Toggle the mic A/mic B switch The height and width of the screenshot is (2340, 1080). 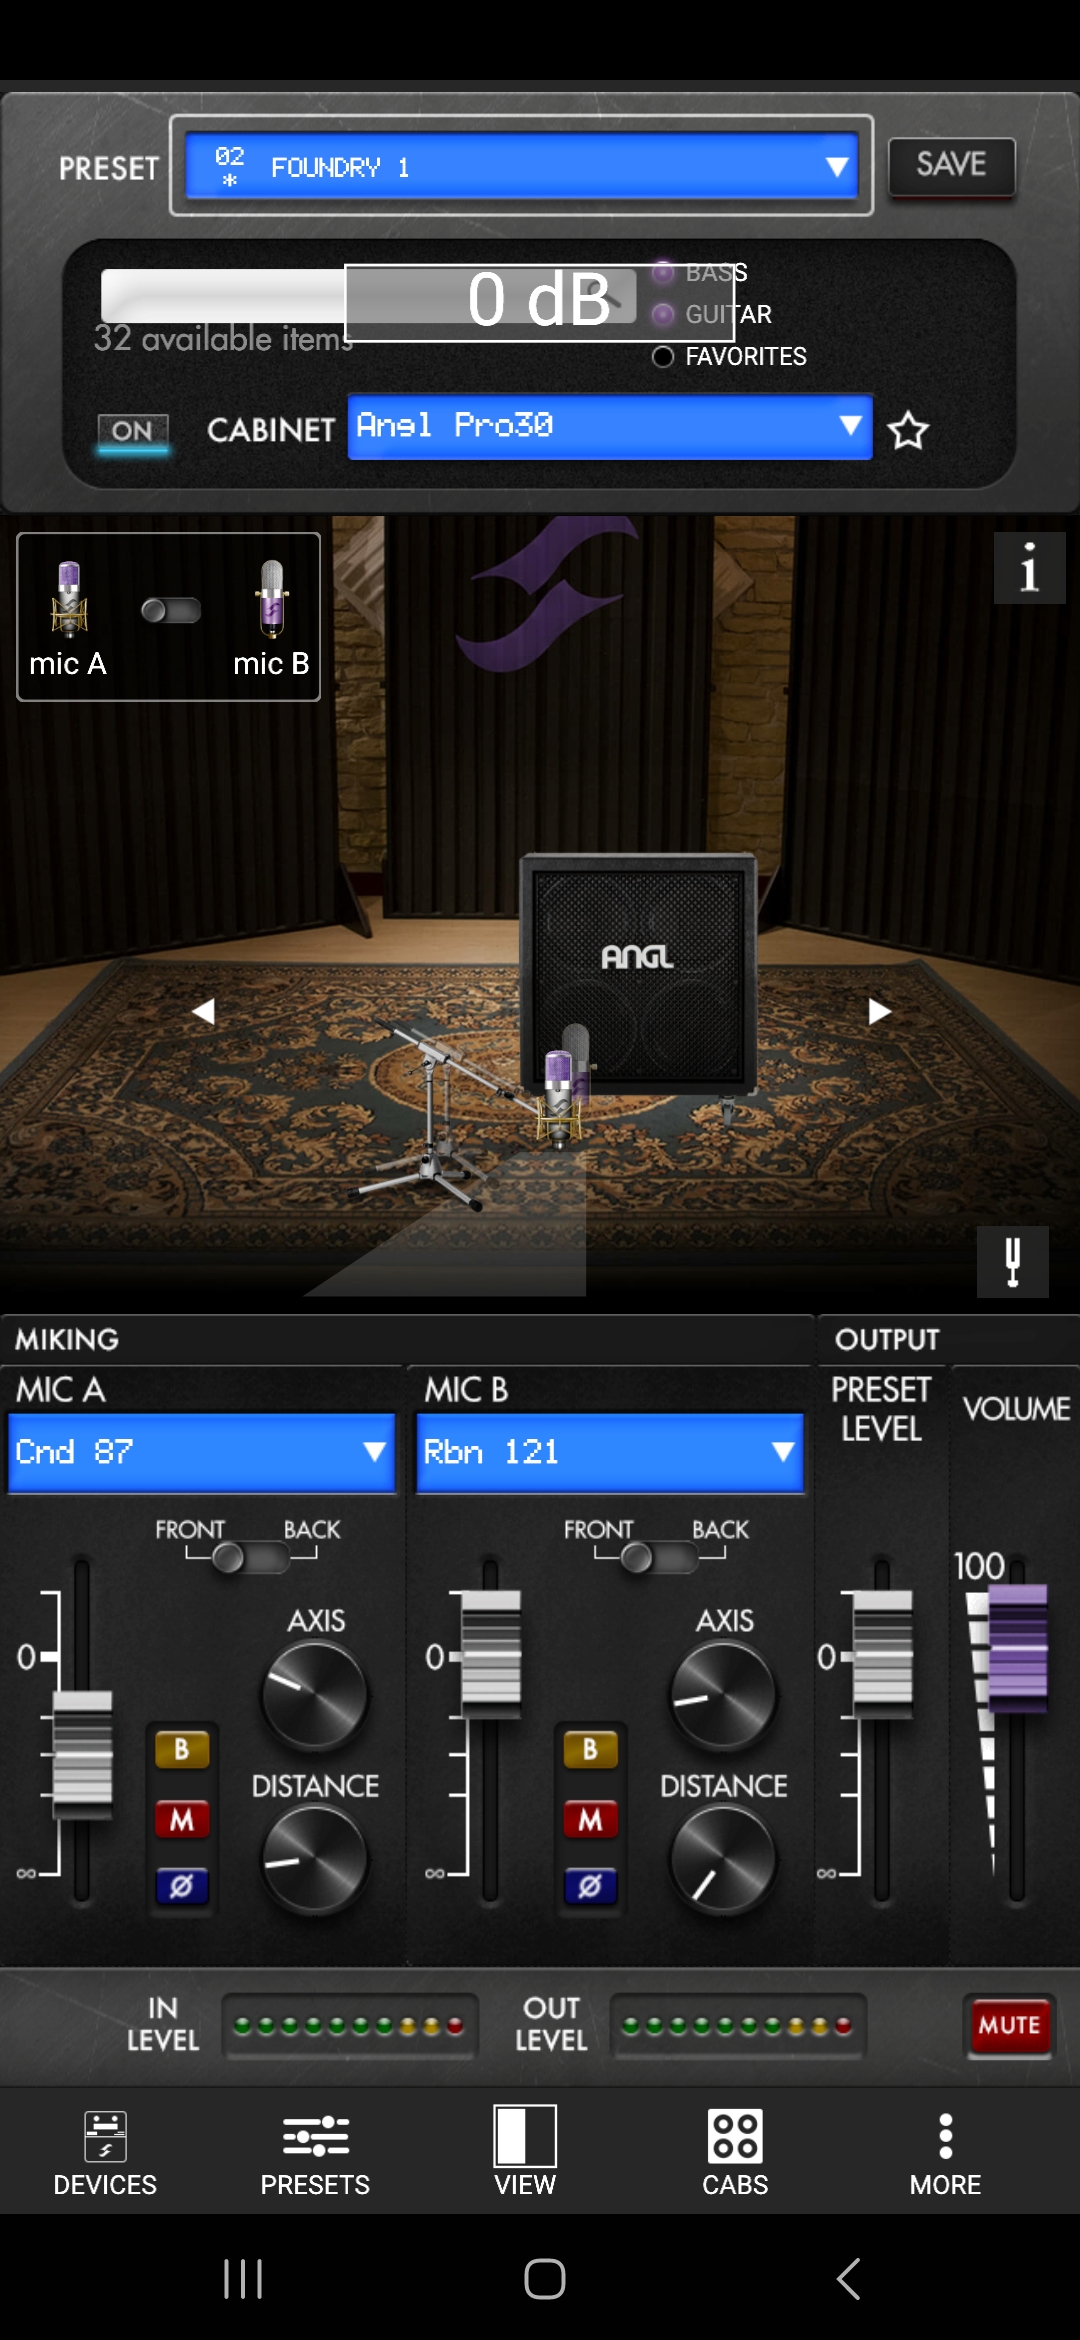pyautogui.click(x=171, y=610)
